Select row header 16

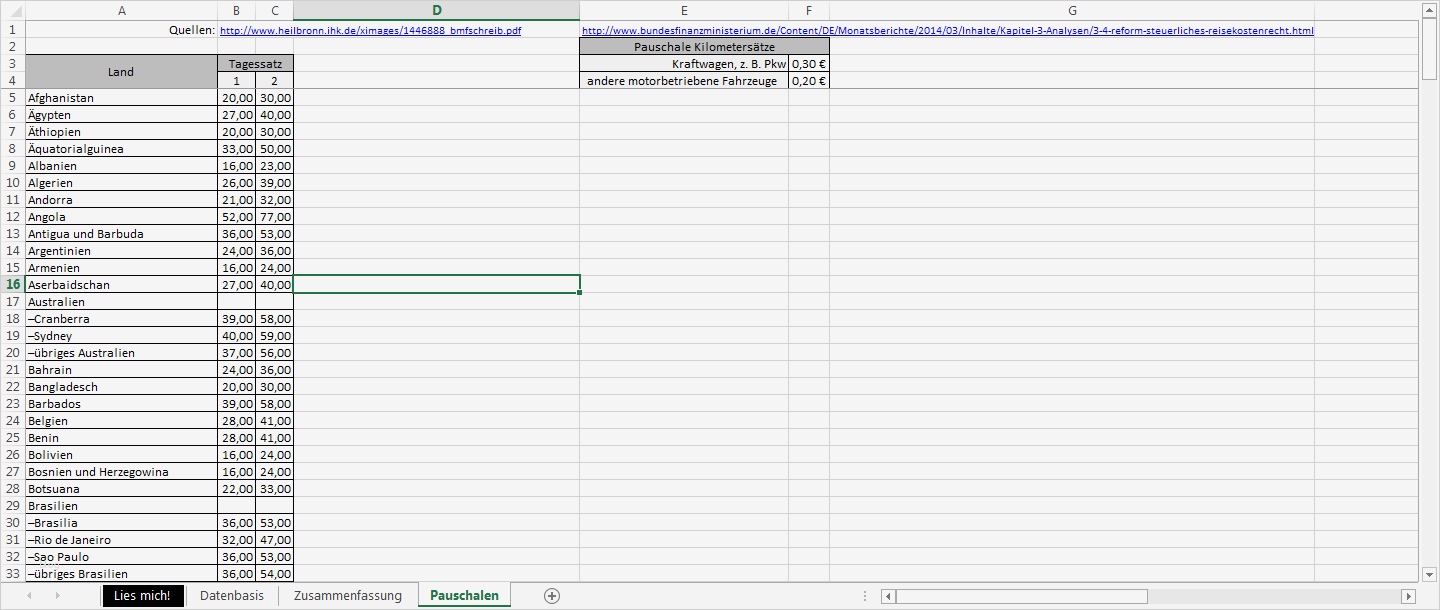[13, 284]
